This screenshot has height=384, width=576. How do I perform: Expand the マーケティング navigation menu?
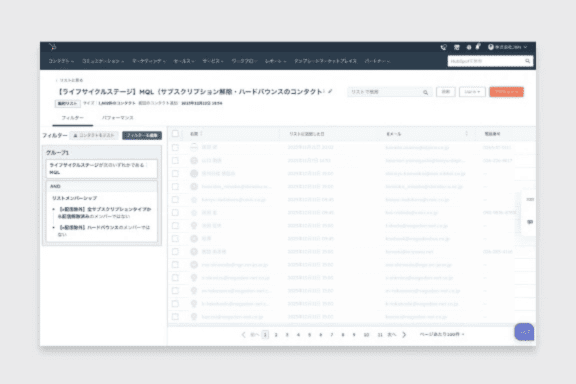pos(149,61)
